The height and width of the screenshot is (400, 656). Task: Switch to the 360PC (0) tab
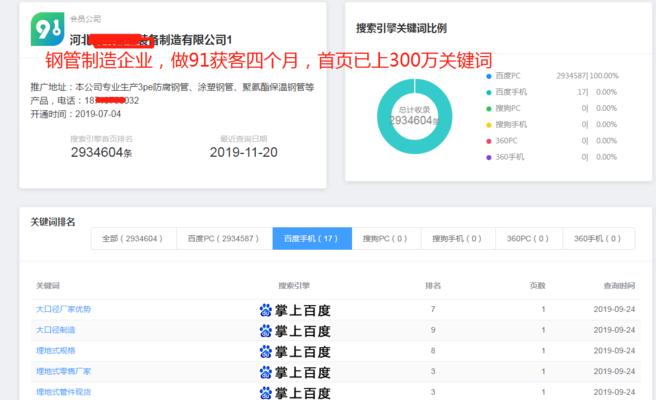coord(529,238)
